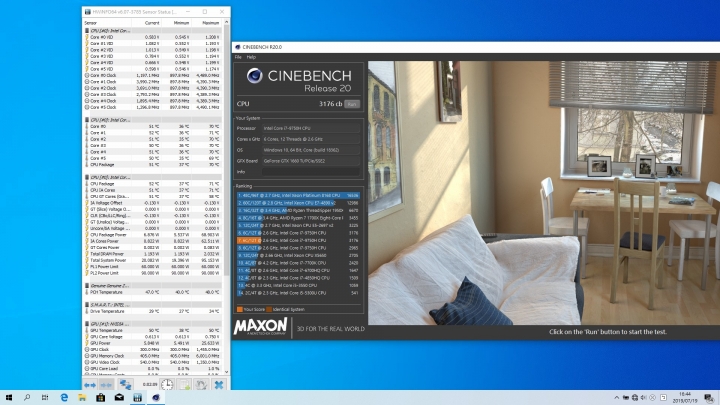Viewport: 720px width, 405px height.
Task: Select the Core #5 Clock sensor row
Action: [152, 107]
